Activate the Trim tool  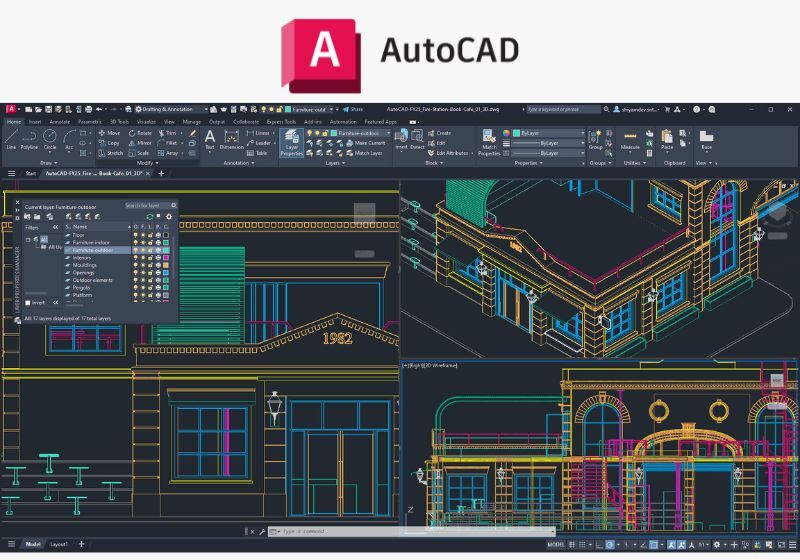click(x=167, y=133)
